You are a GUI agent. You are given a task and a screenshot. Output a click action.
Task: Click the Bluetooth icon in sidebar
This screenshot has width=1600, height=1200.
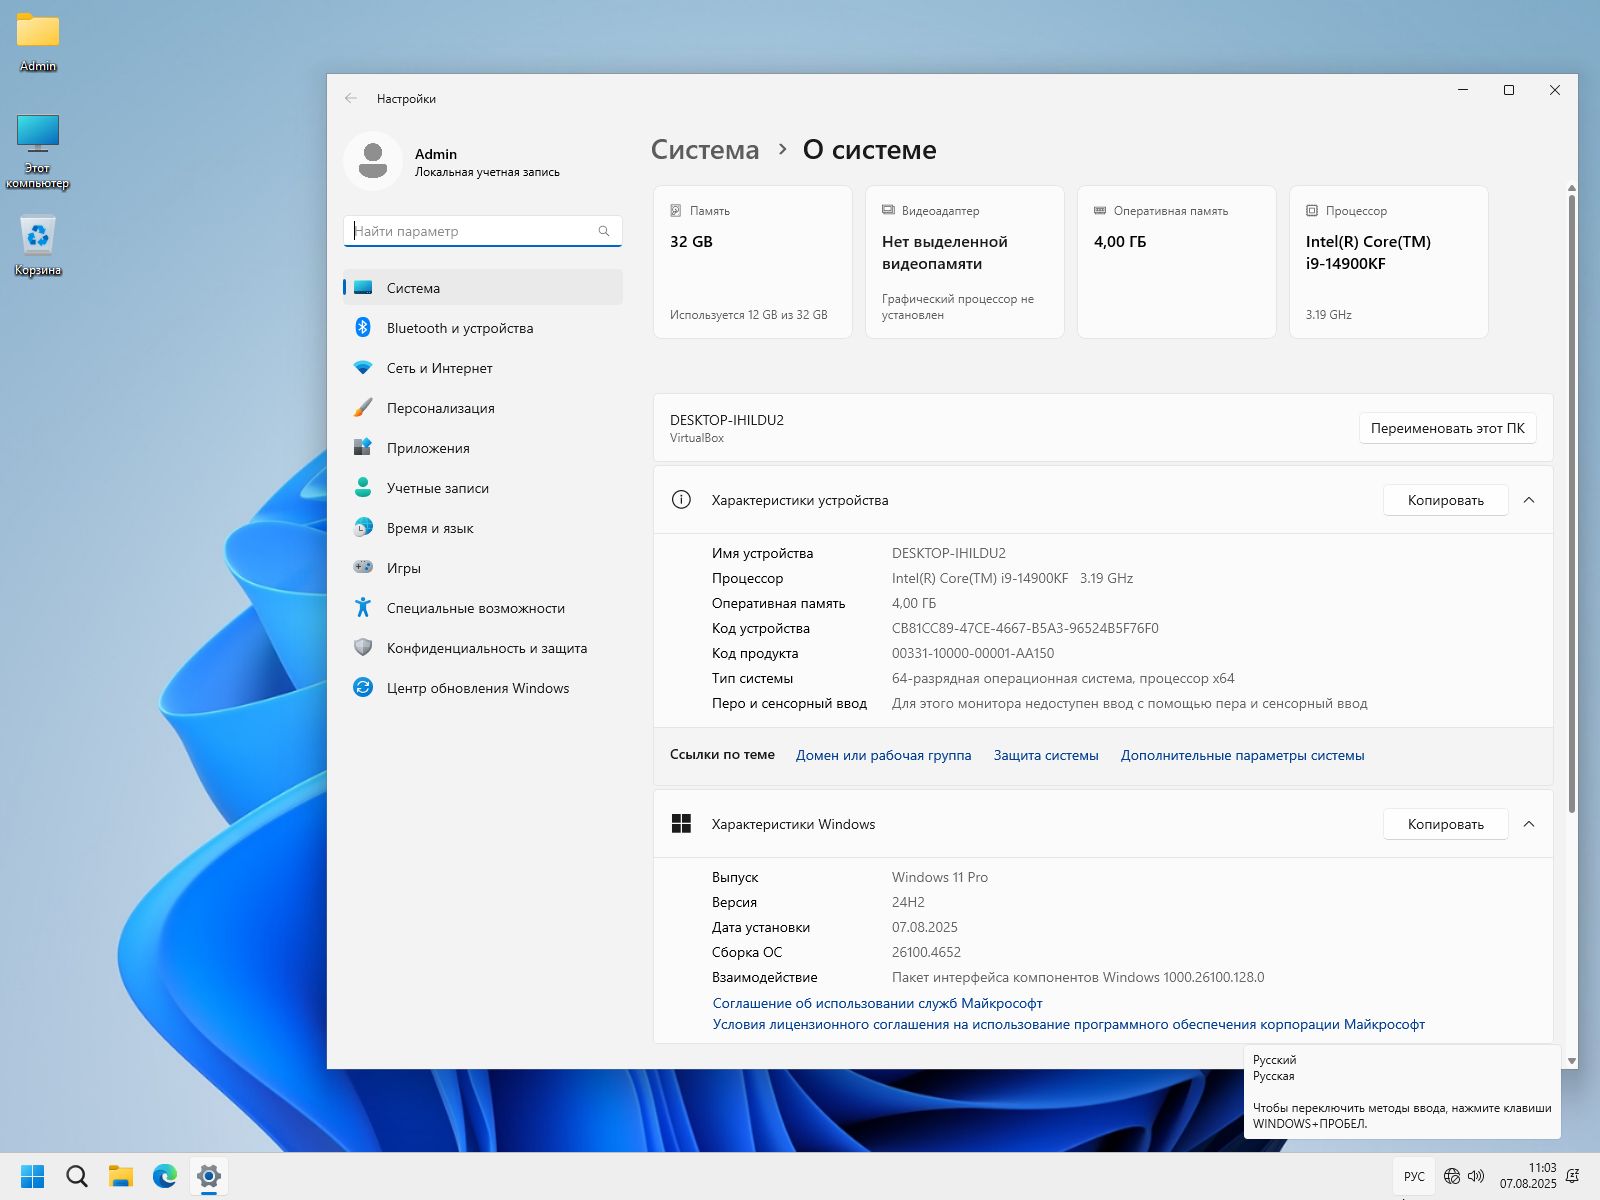[363, 328]
